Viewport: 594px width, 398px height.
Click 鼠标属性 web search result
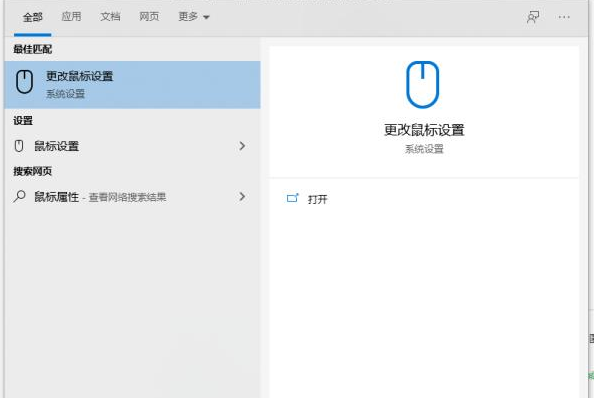tap(133, 197)
